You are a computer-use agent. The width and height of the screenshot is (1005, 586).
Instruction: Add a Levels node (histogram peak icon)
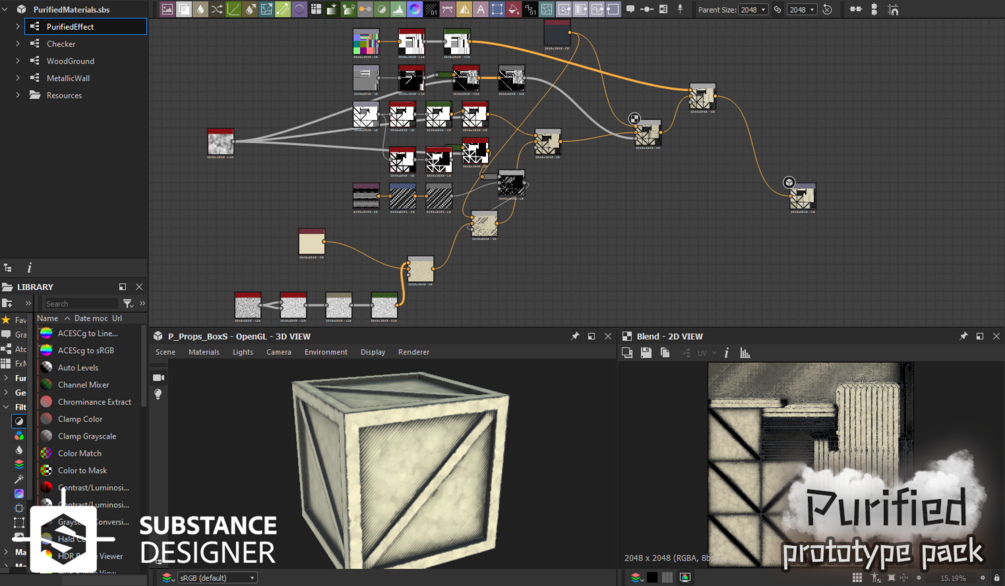point(398,9)
